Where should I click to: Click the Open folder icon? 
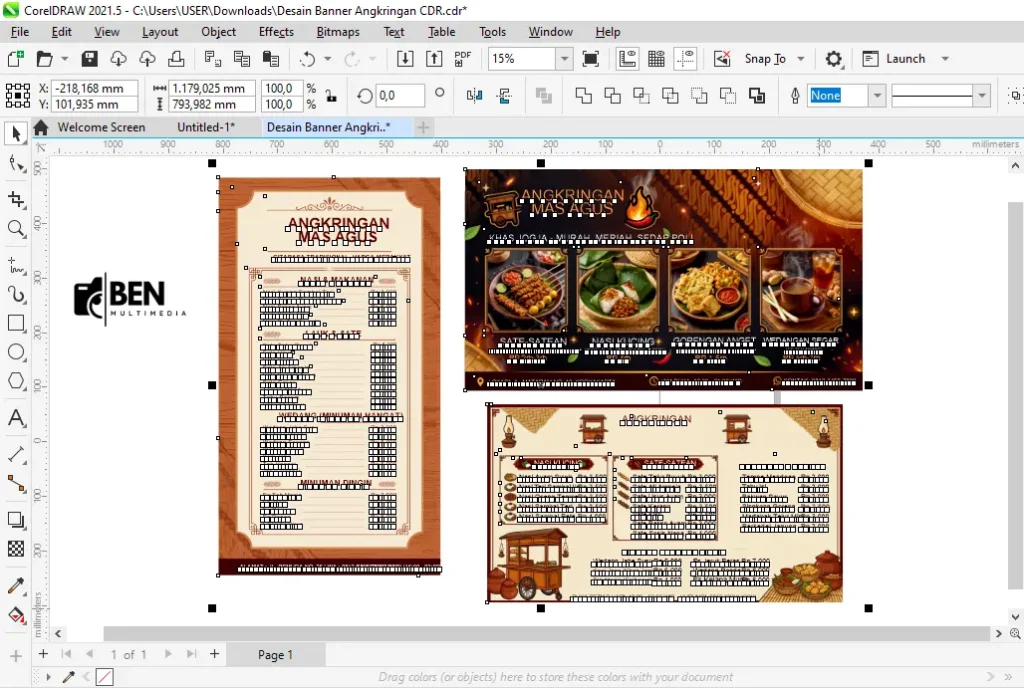pos(44,59)
